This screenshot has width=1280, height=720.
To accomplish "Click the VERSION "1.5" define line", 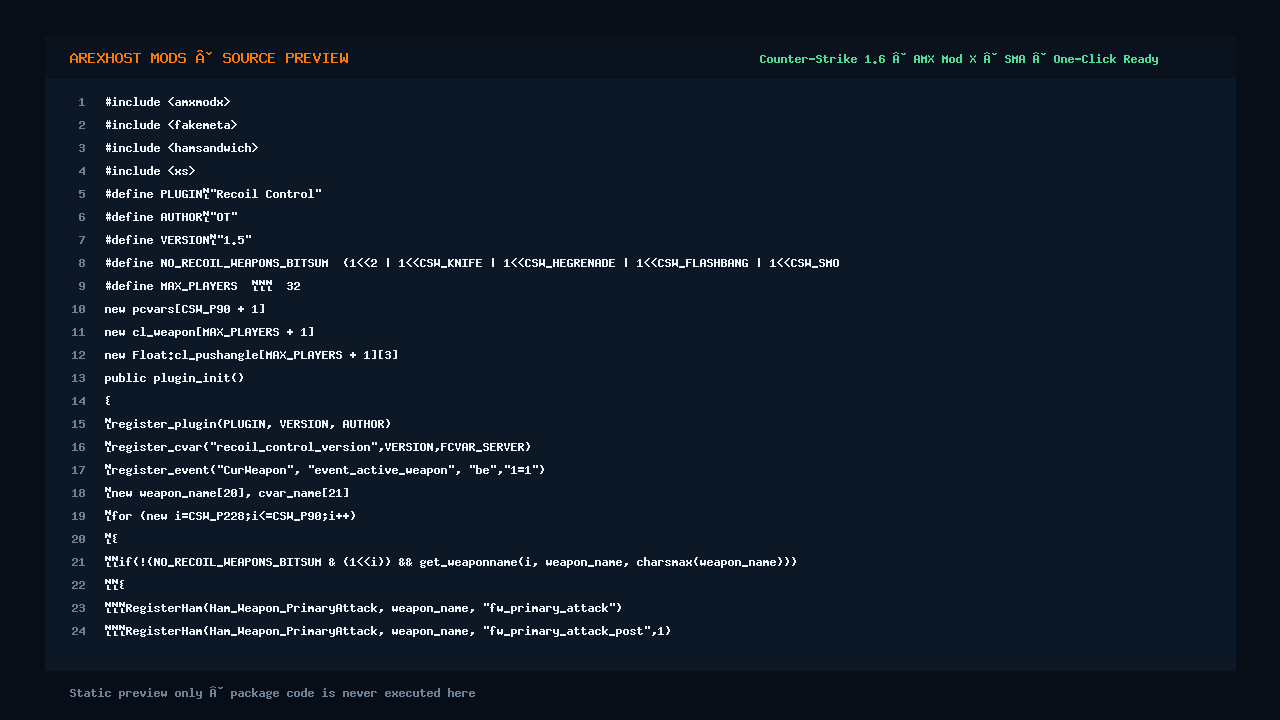I will (178, 240).
